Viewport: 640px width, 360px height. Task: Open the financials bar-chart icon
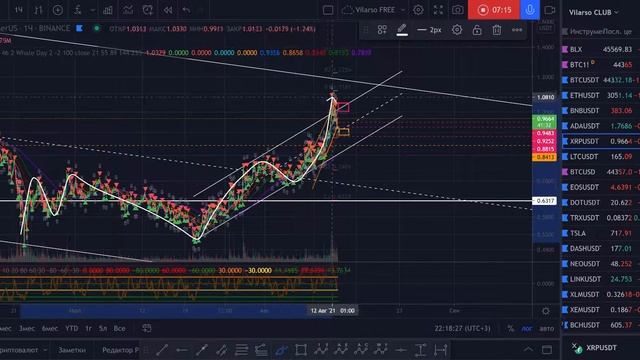pos(108,10)
